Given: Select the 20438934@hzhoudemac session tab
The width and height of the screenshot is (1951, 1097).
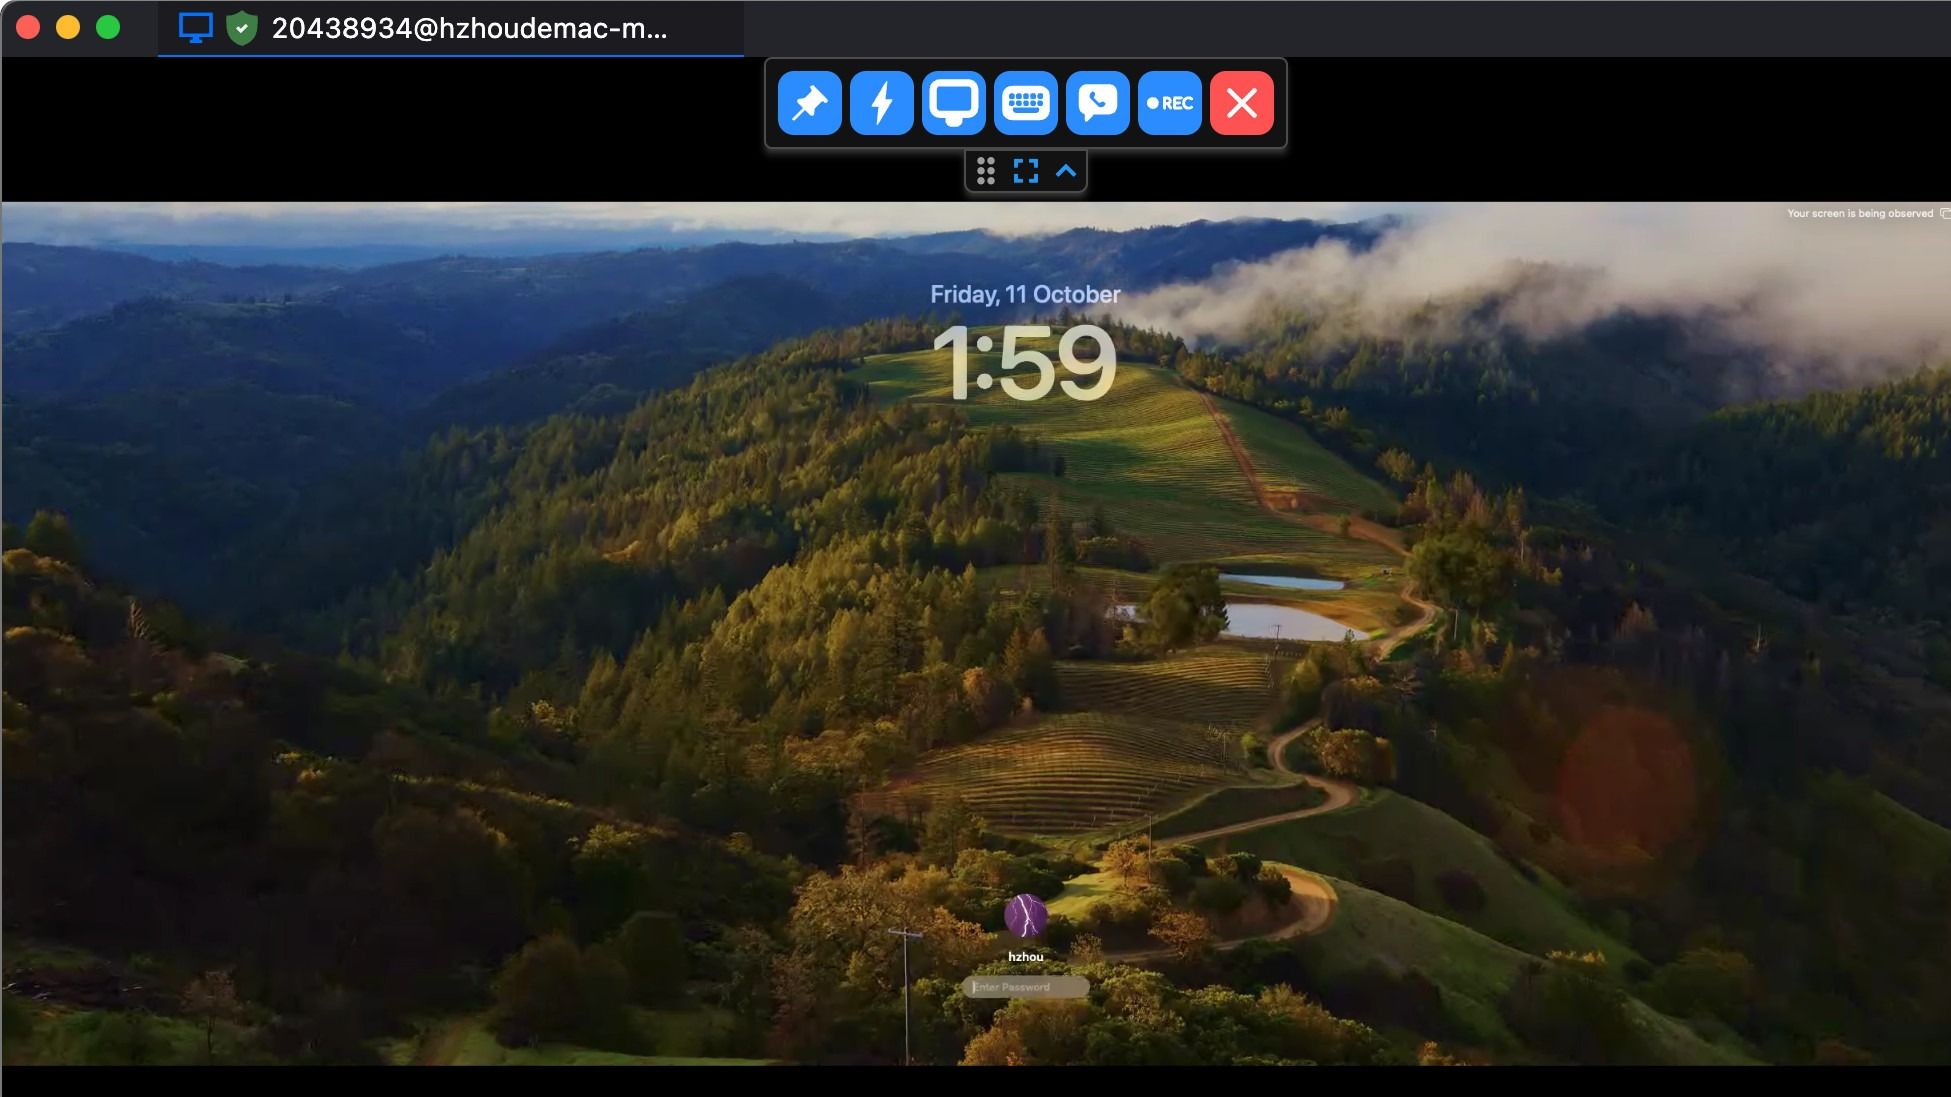Looking at the screenshot, I should [x=450, y=30].
